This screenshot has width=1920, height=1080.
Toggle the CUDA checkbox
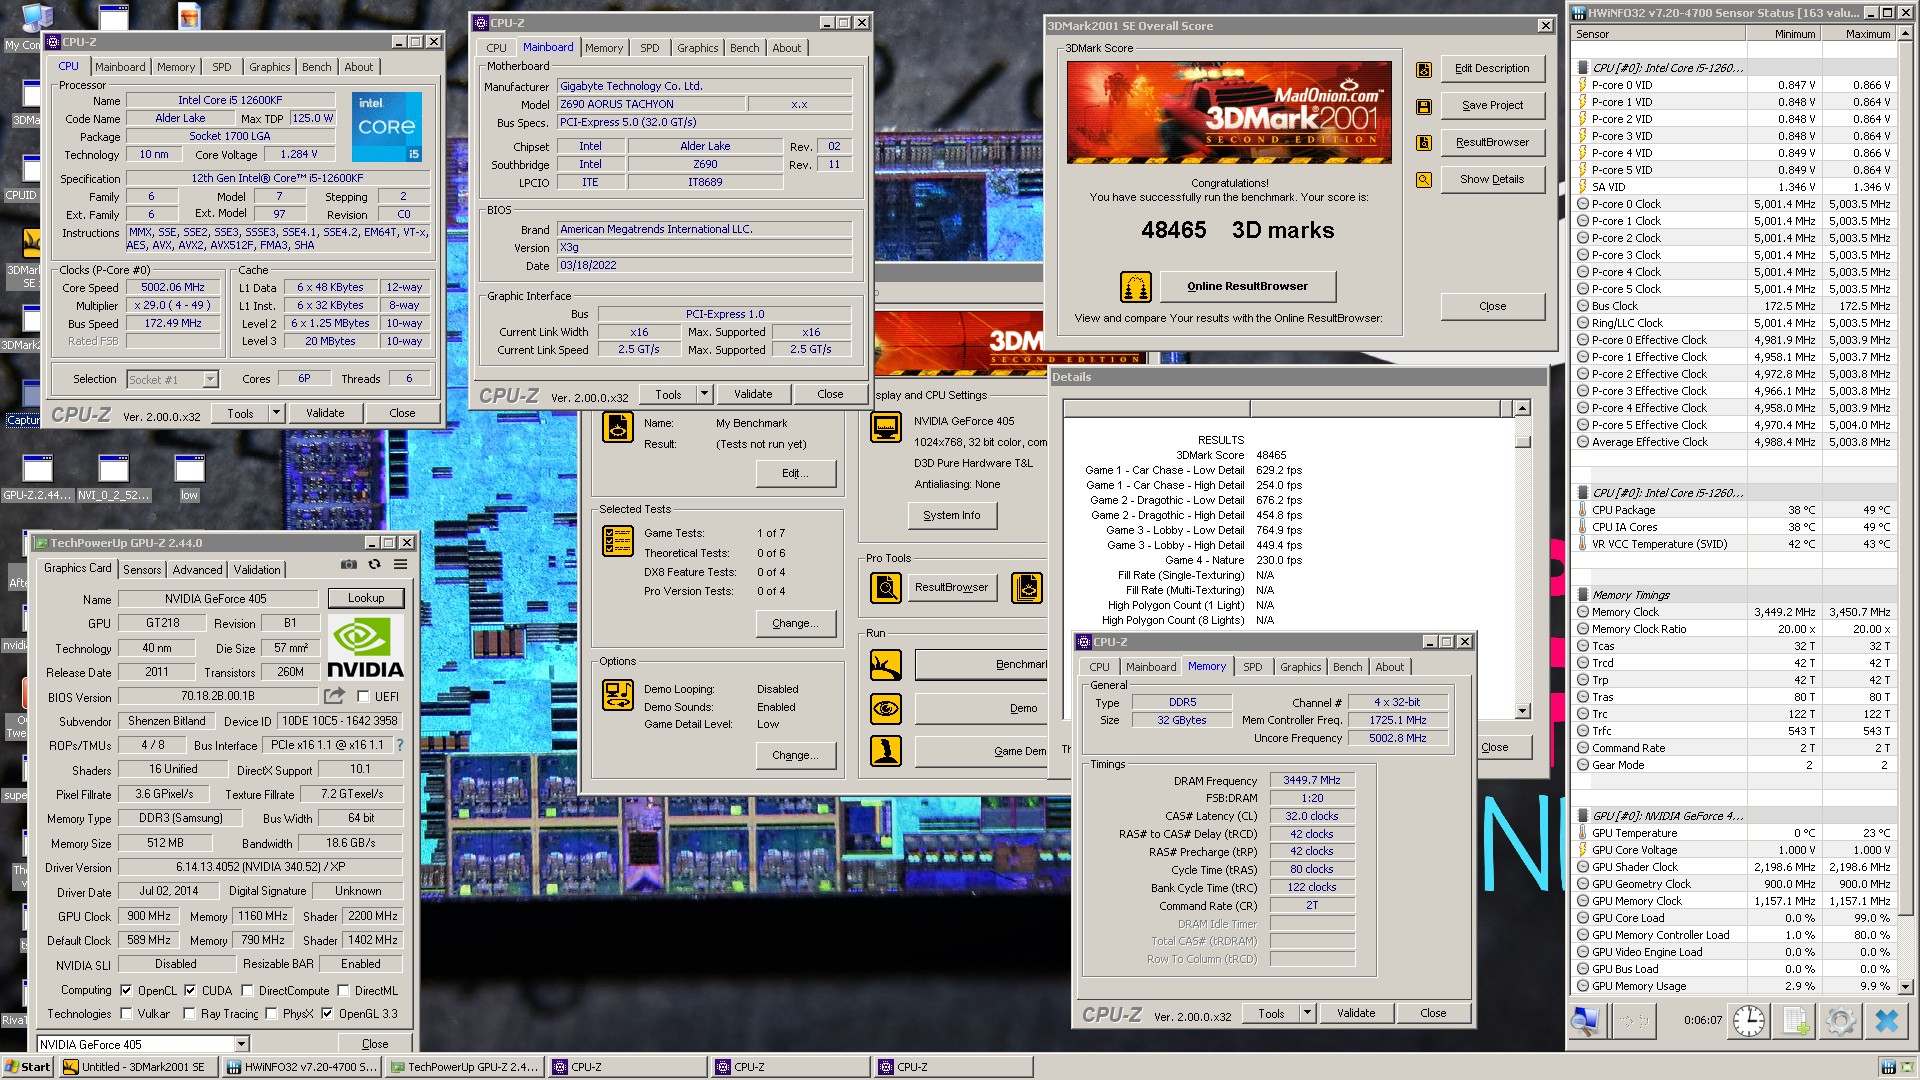pyautogui.click(x=190, y=991)
